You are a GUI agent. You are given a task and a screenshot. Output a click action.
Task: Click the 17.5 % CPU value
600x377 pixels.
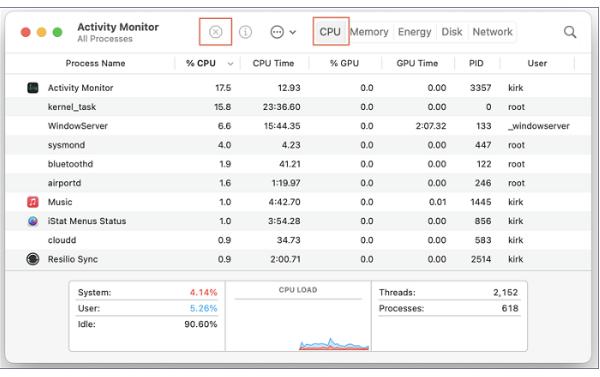tap(223, 88)
